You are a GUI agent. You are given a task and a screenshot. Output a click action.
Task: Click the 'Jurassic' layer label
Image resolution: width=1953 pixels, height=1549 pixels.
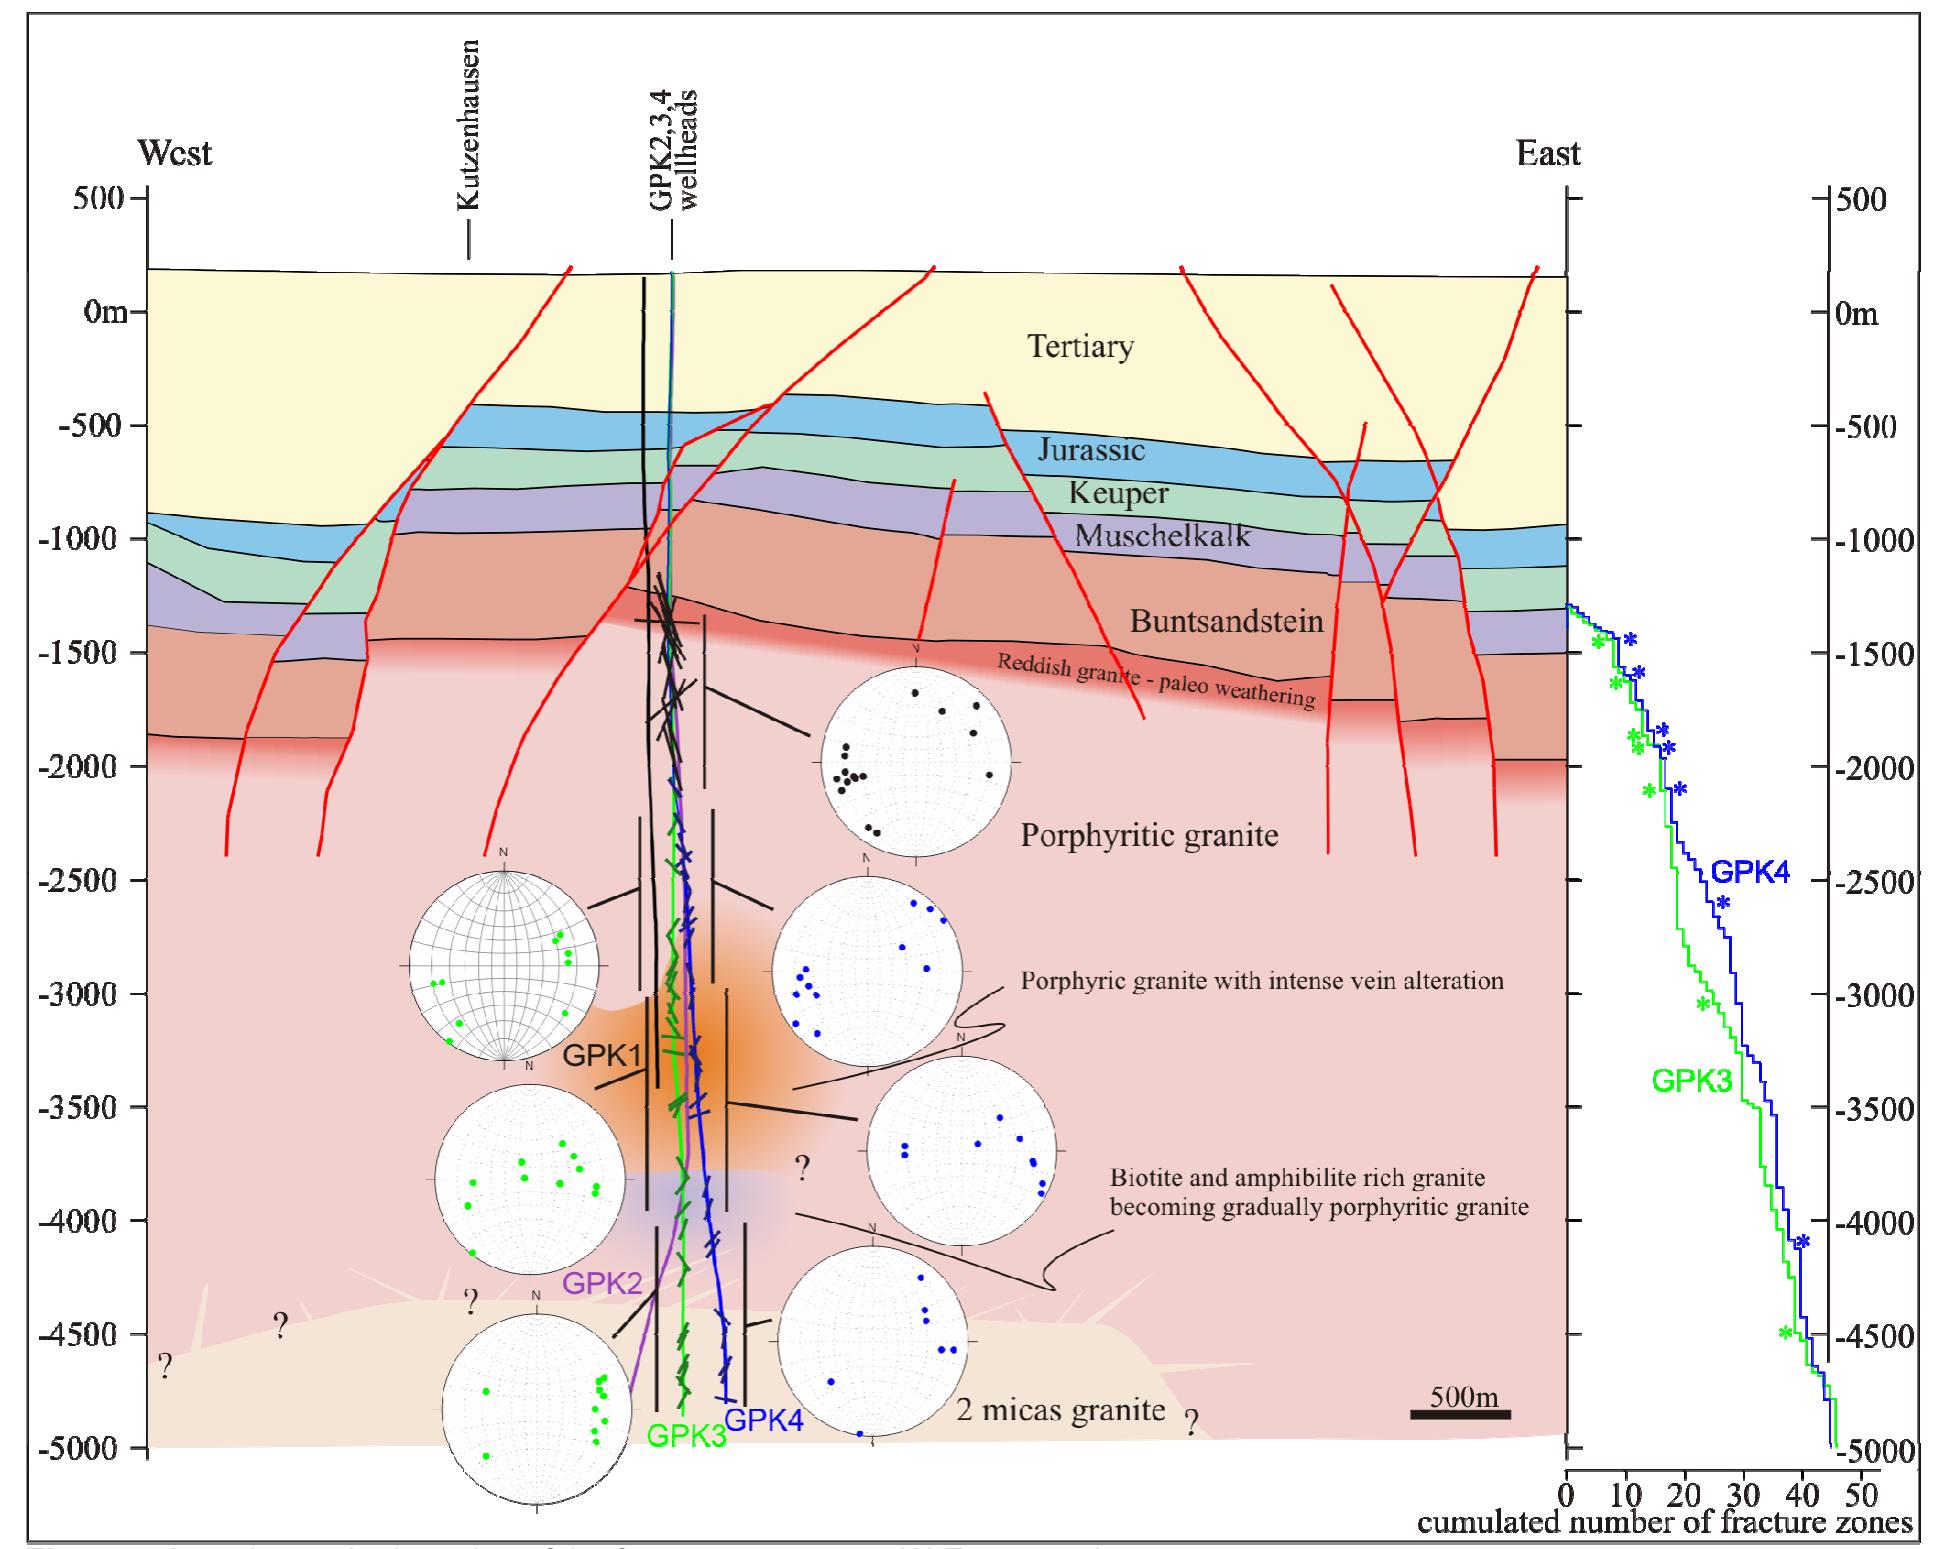pos(1090,449)
